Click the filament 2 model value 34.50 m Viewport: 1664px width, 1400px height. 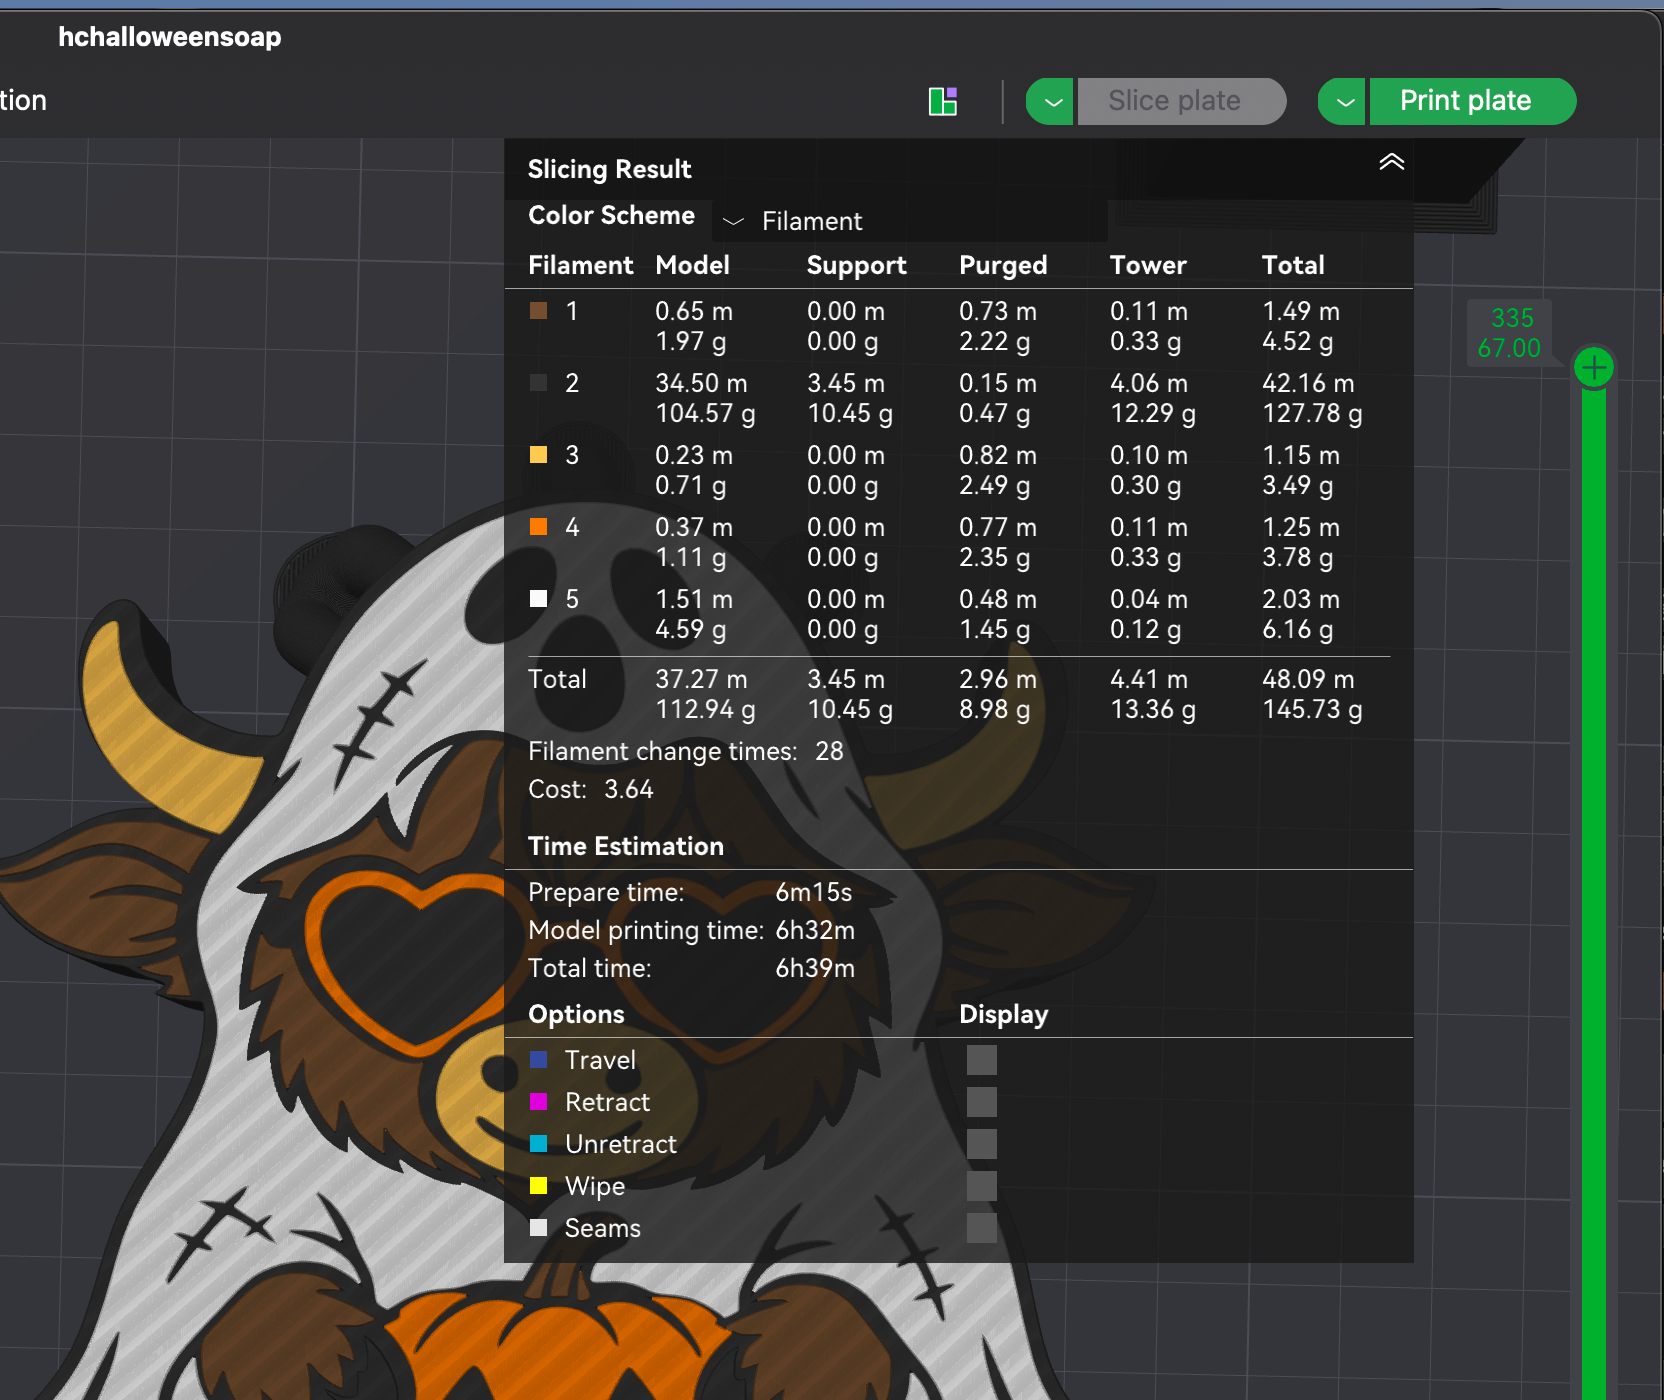point(701,383)
